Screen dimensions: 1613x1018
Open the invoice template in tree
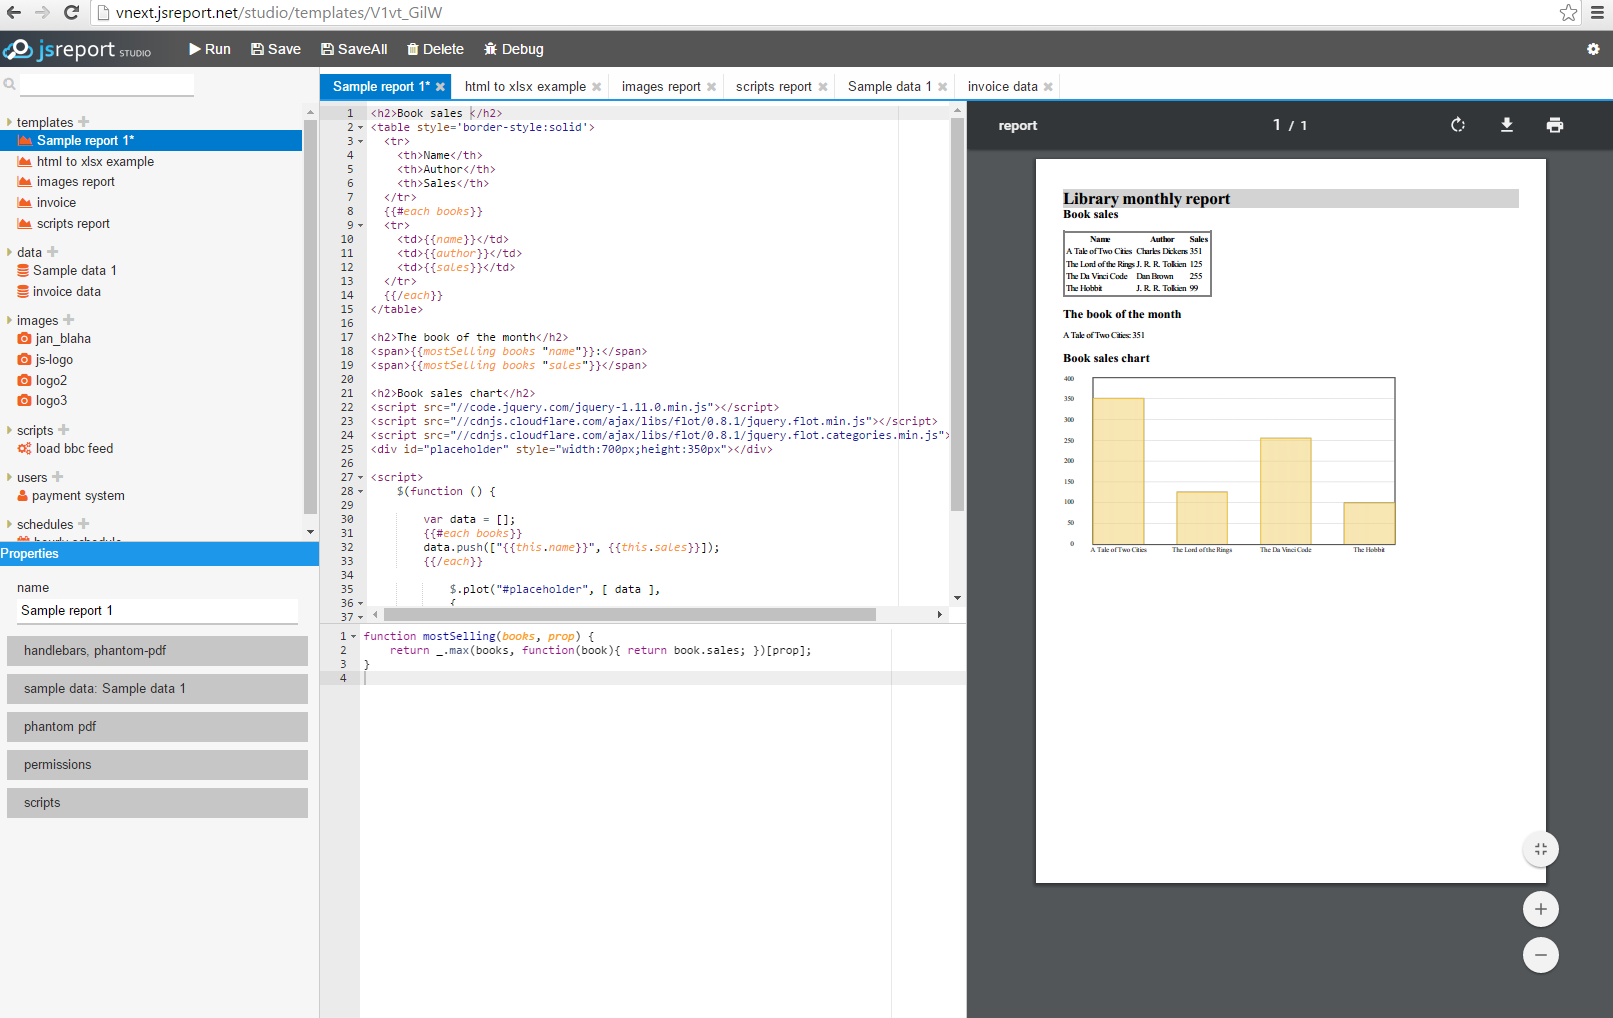click(x=56, y=202)
